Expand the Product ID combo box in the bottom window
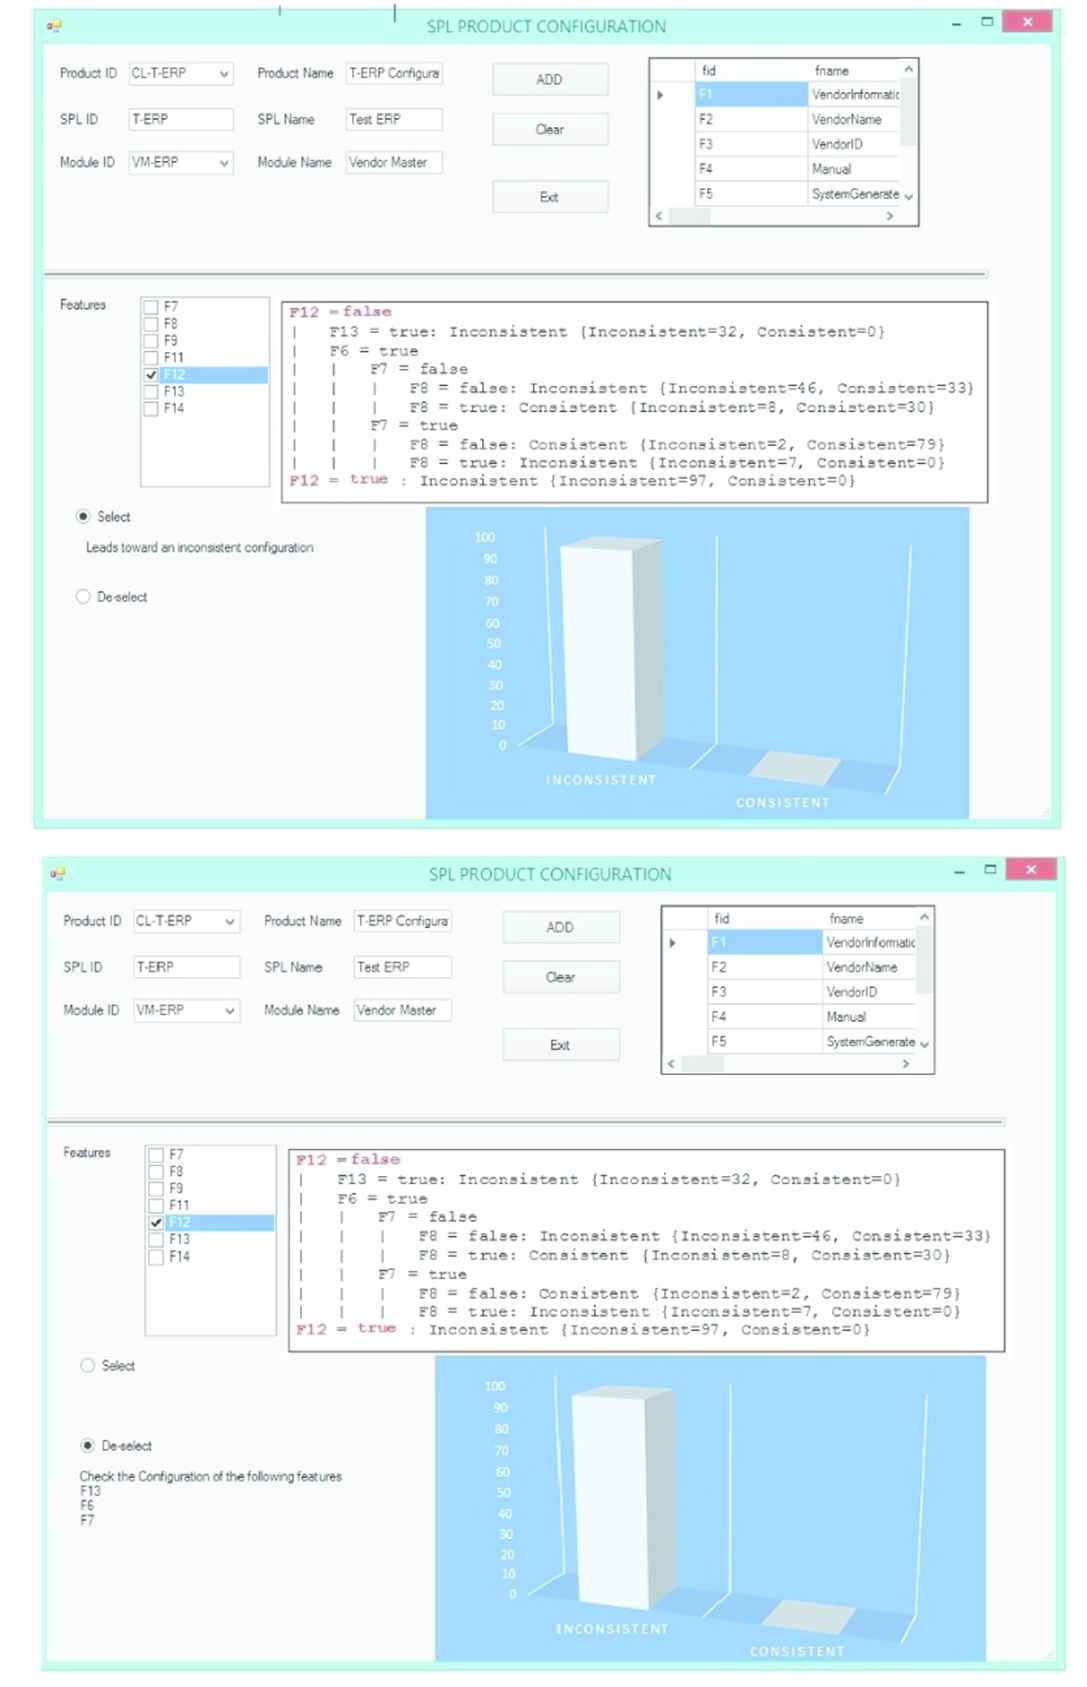 (x=230, y=922)
